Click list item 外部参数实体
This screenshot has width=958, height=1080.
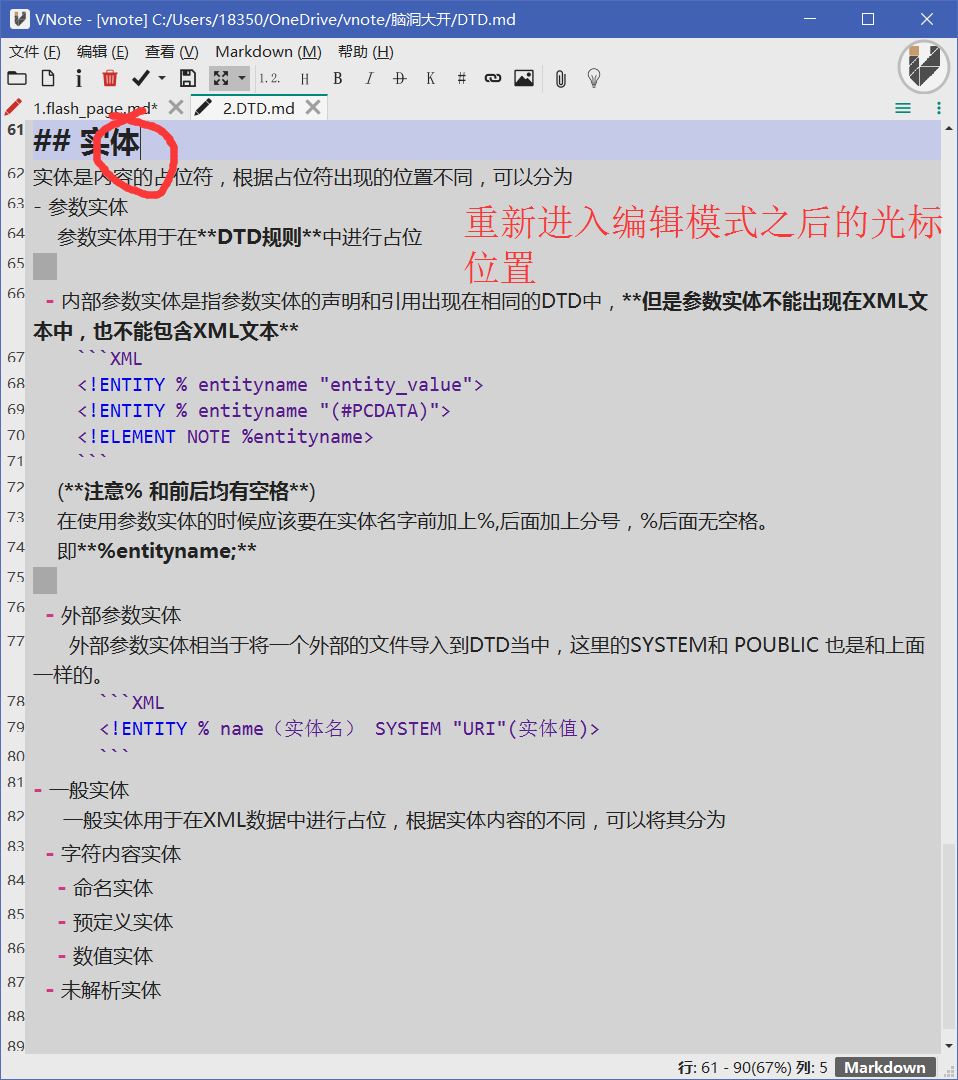(x=121, y=615)
